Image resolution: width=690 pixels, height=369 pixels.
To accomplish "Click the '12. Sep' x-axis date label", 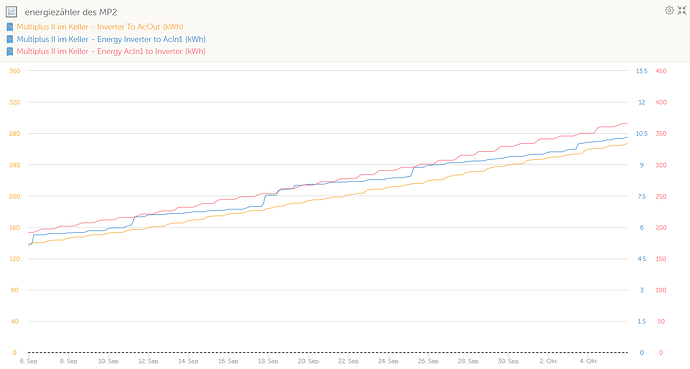I will click(148, 361).
